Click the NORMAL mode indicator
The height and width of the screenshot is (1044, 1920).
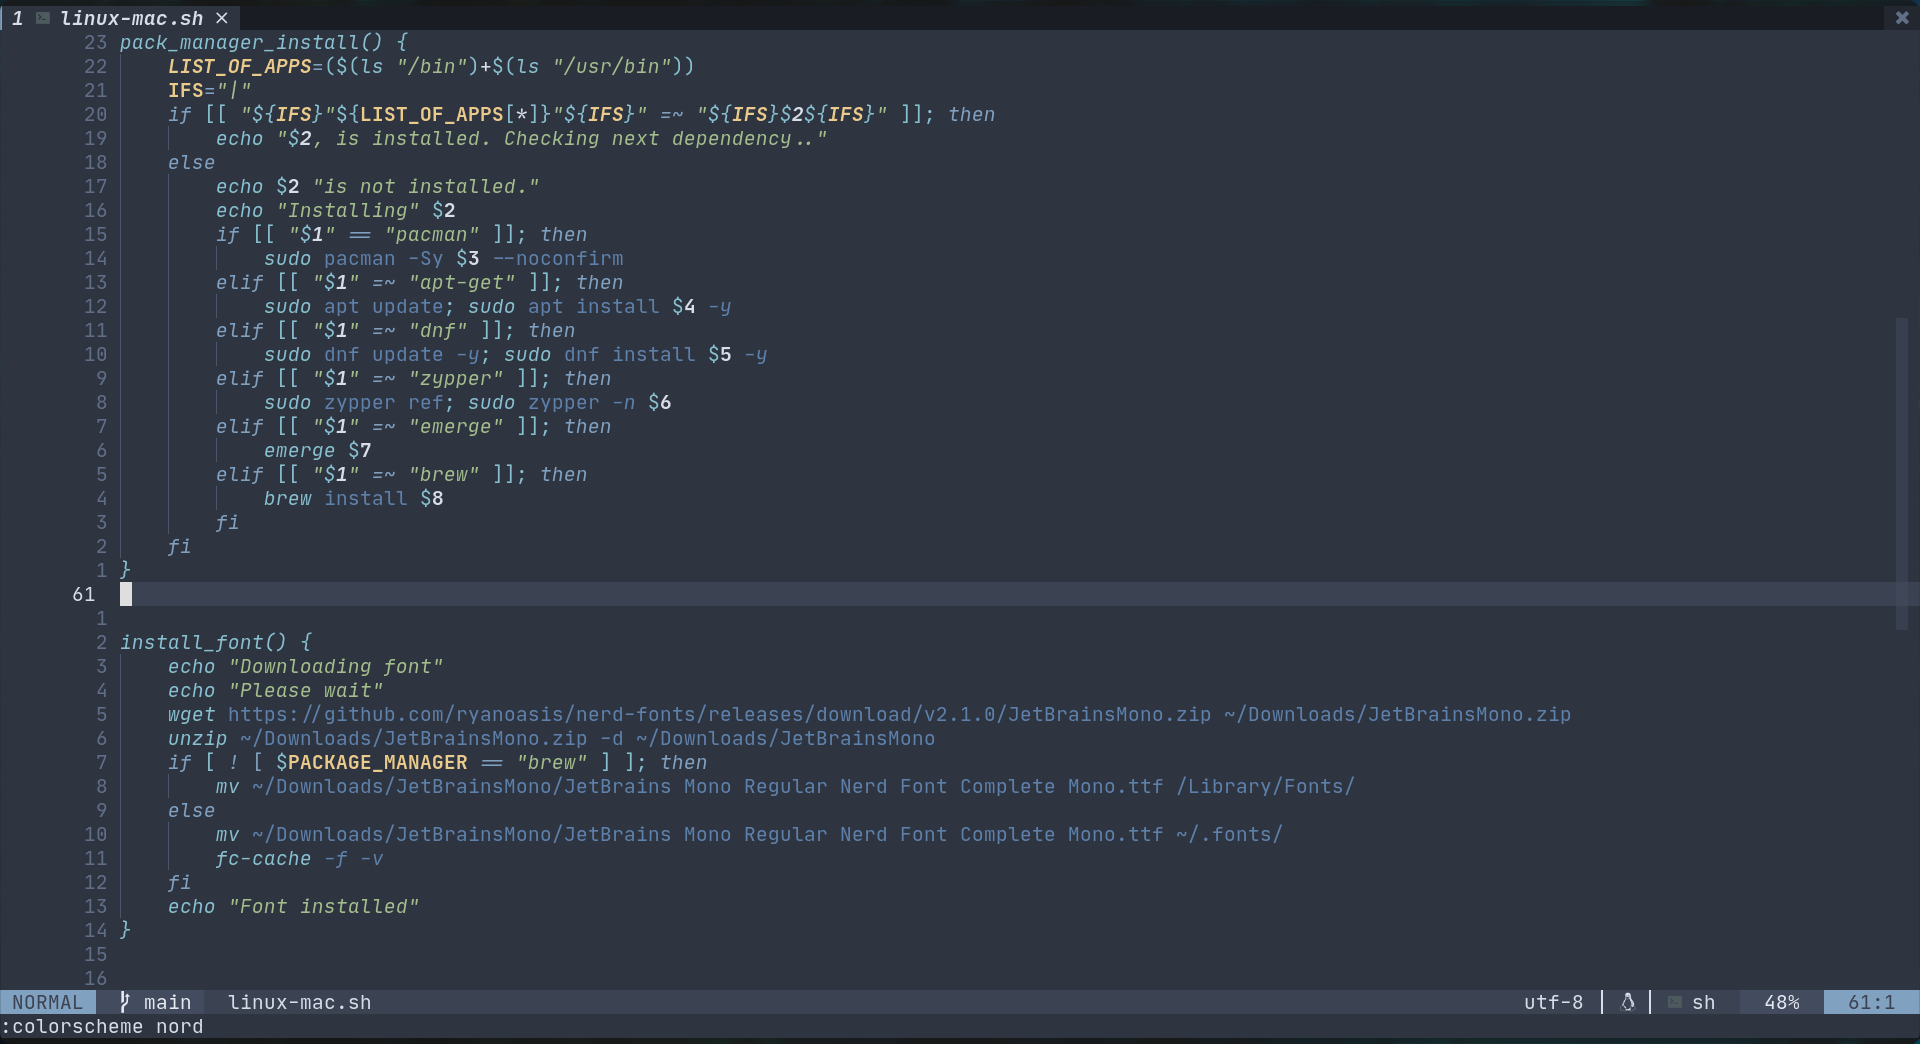48,1002
